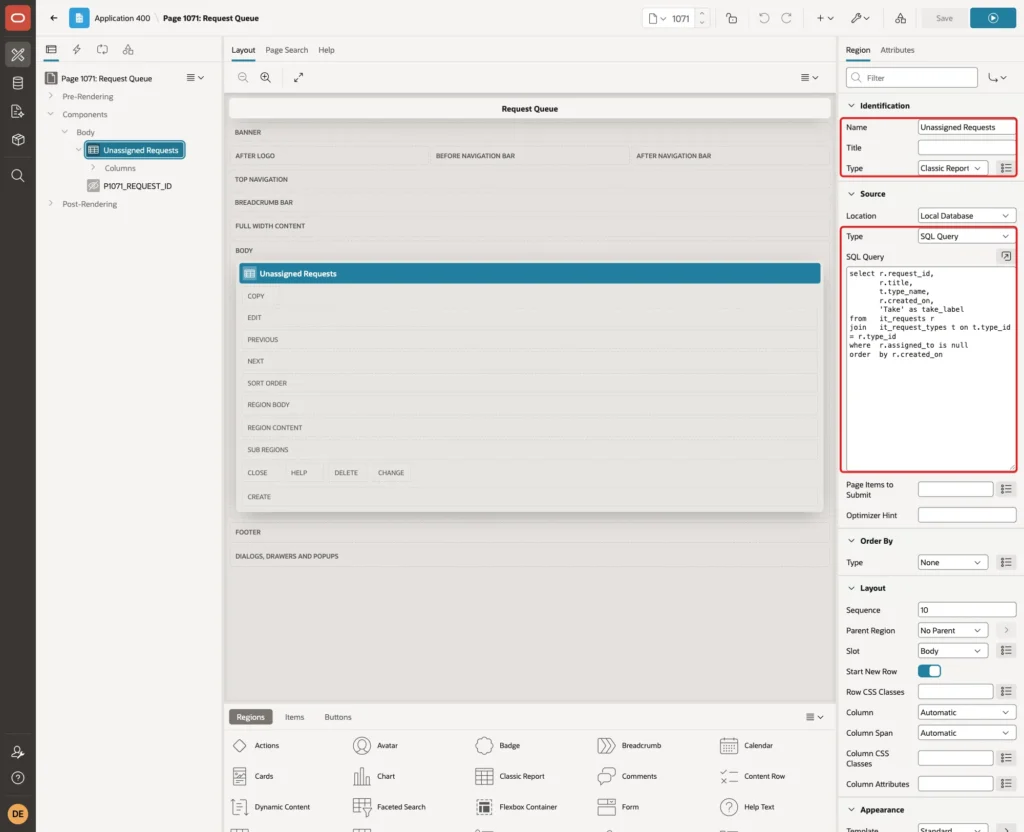The width and height of the screenshot is (1024, 832).
Task: Click the Save button
Action: coord(944,18)
